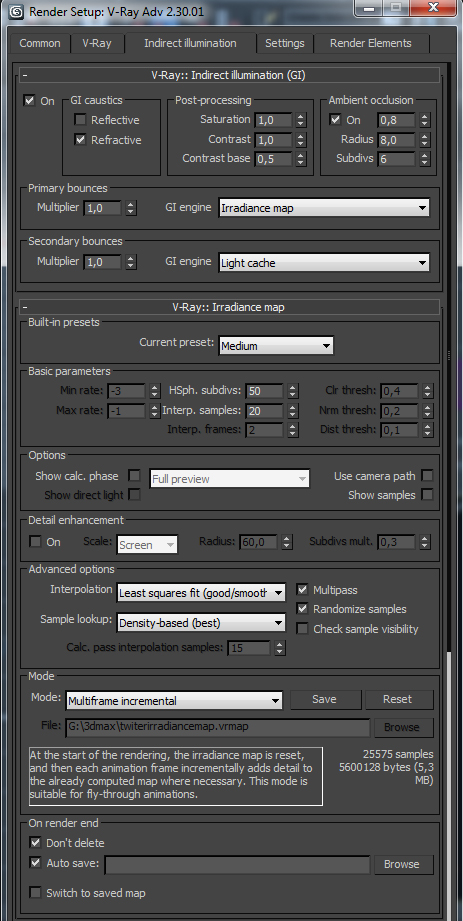Open Primary bounces GI engine dropdown
The image size is (463, 921).
click(x=324, y=208)
